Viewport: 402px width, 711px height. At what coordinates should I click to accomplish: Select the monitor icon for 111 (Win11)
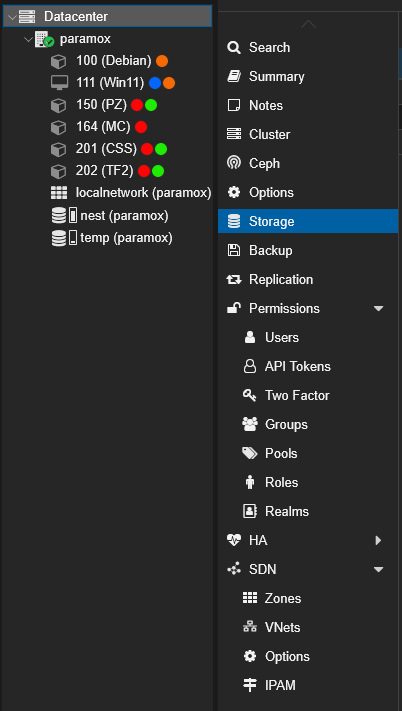pos(59,83)
